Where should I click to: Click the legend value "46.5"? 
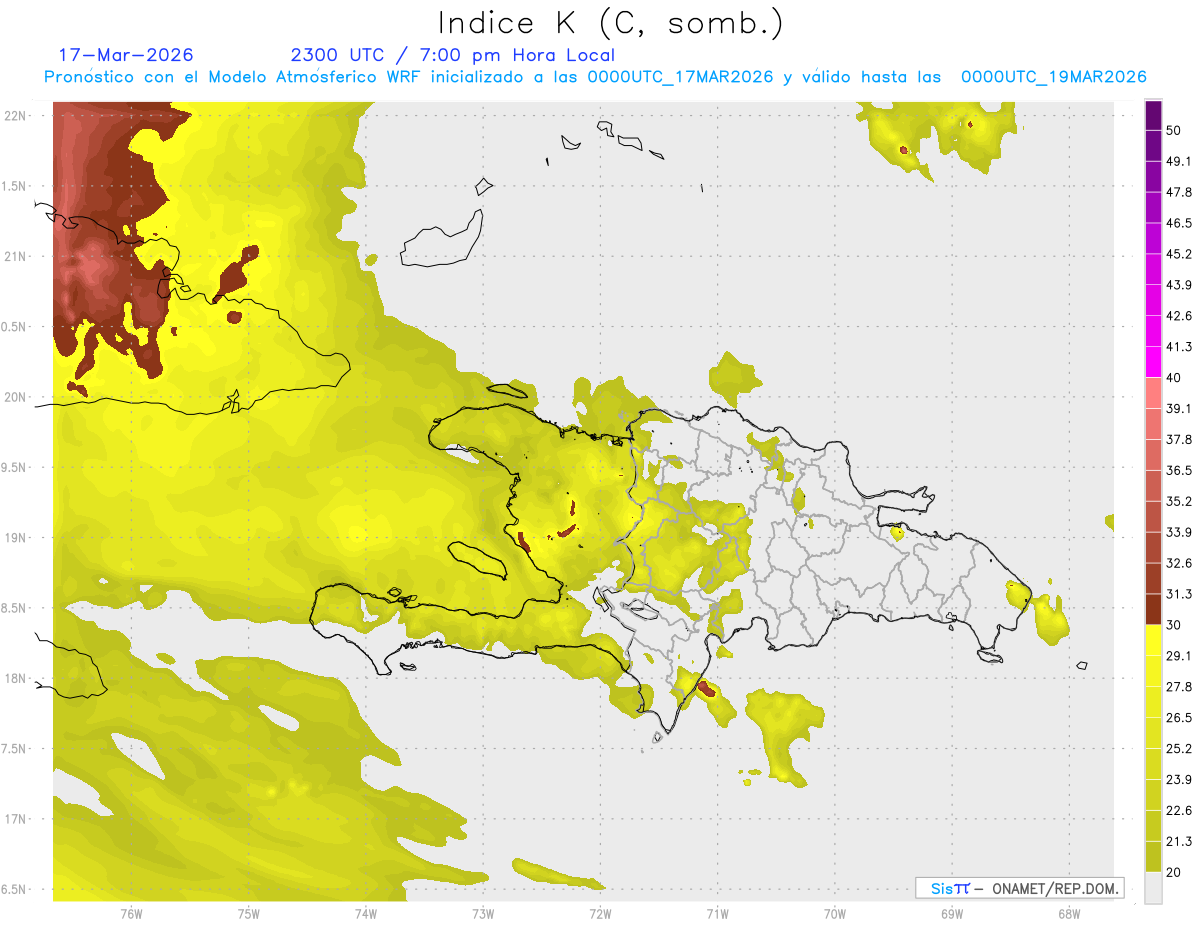1179,223
